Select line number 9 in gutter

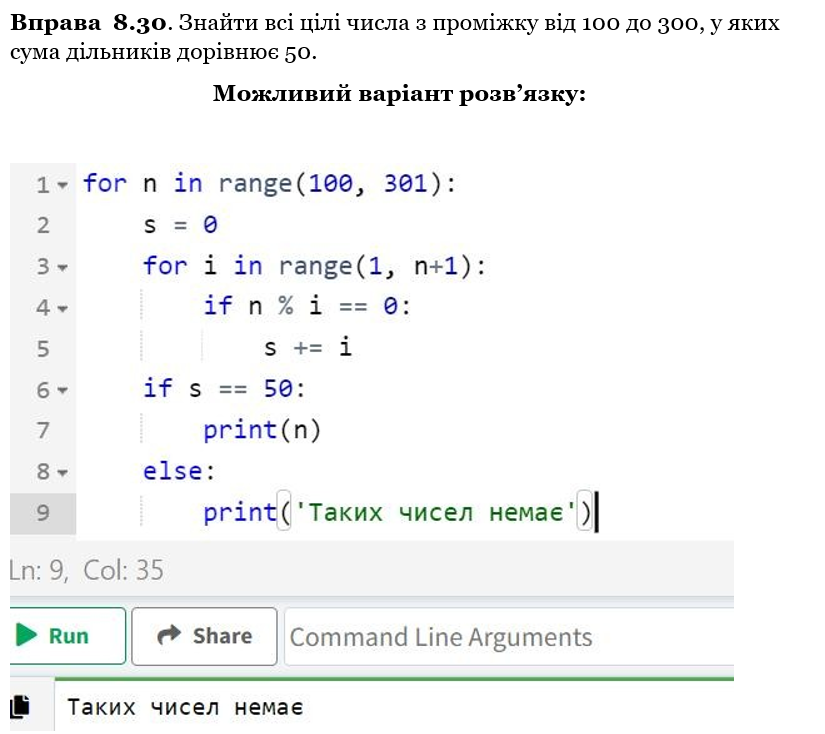pyautogui.click(x=43, y=512)
